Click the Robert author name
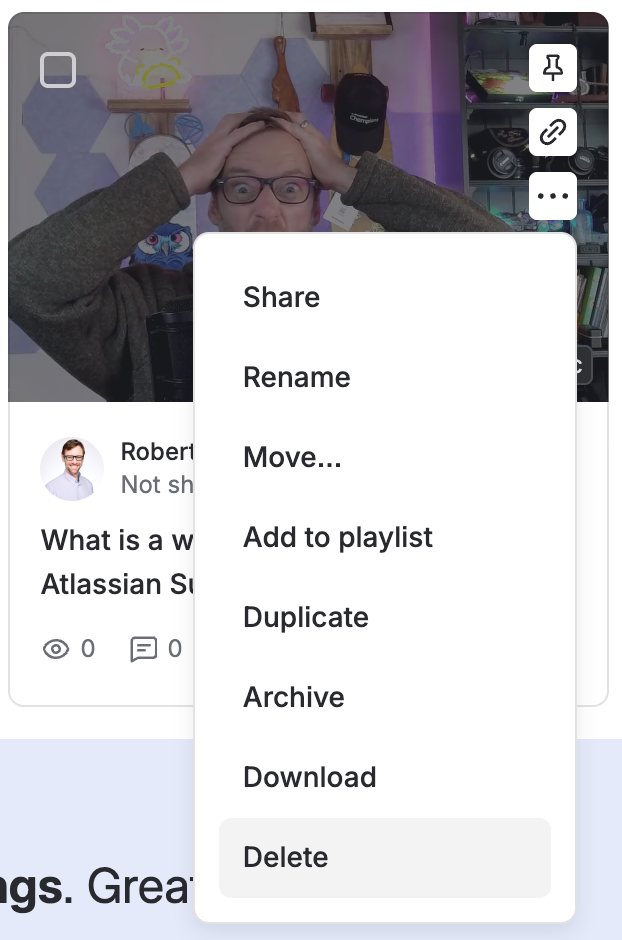 [x=157, y=452]
